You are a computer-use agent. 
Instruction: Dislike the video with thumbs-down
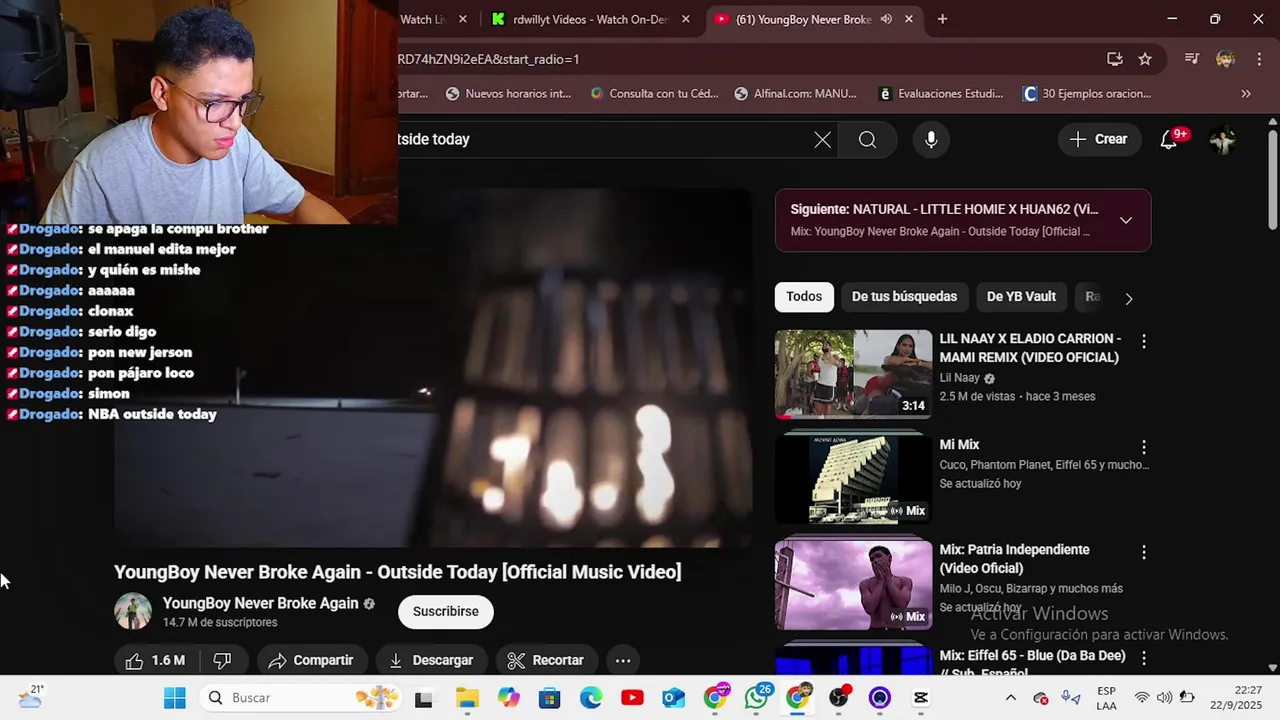tap(223, 660)
